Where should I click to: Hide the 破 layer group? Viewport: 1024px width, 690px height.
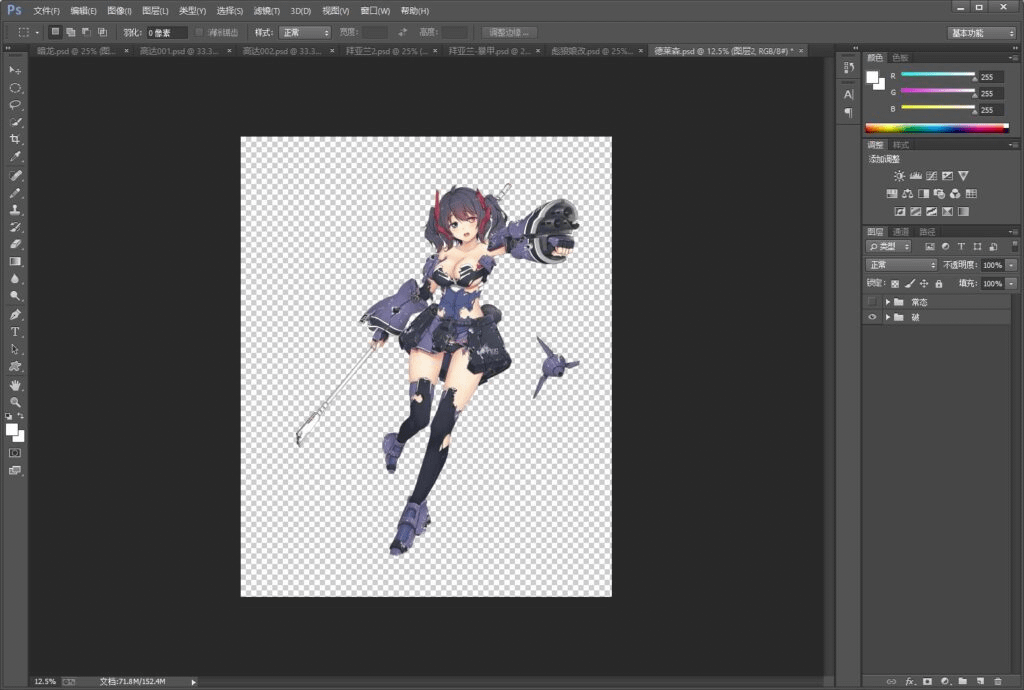pos(872,317)
